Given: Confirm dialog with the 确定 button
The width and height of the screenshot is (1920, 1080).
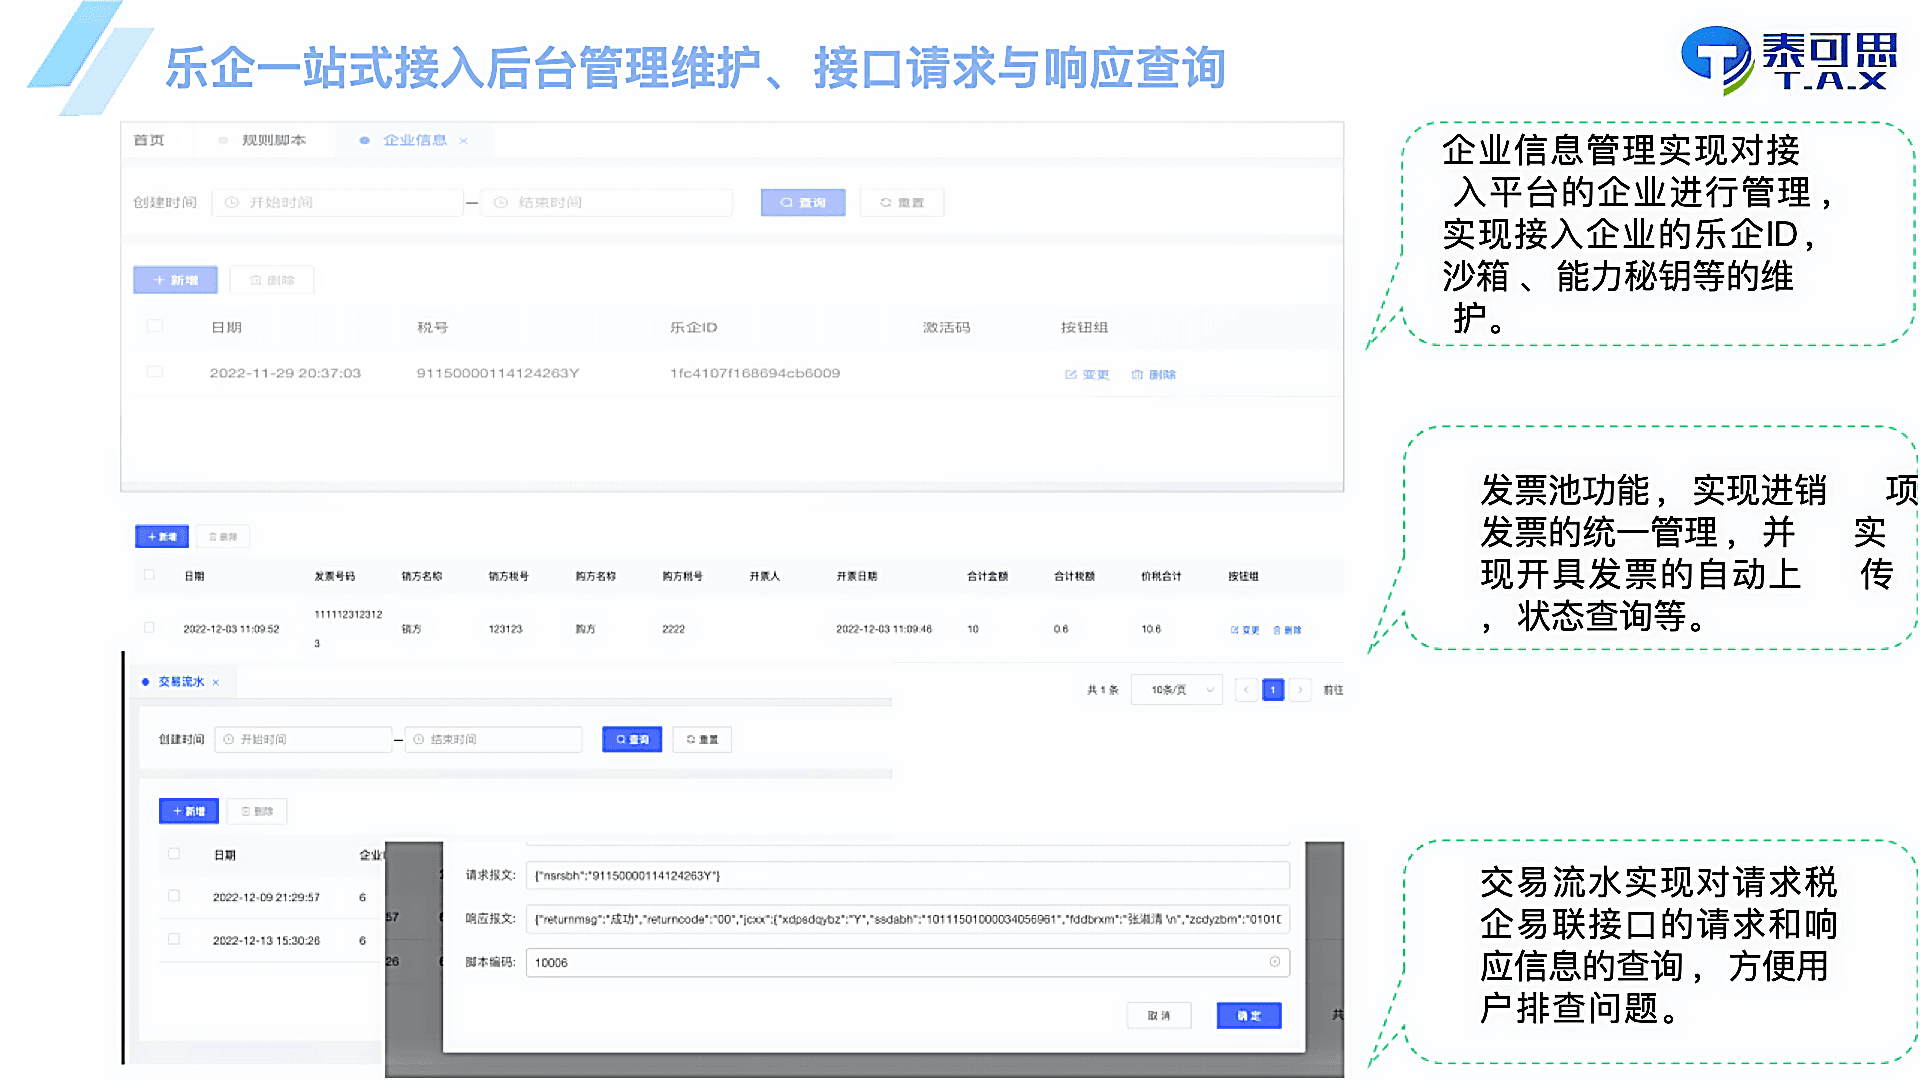Looking at the screenshot, I should coord(1249,1015).
